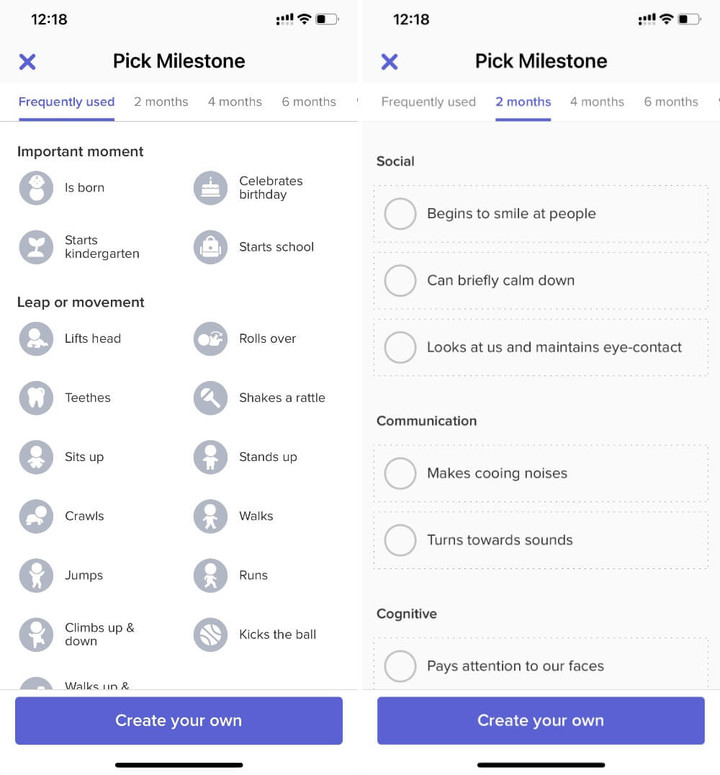Viewport: 720px width, 775px height.
Task: Switch to 4 months tab on left screen
Action: point(235,102)
